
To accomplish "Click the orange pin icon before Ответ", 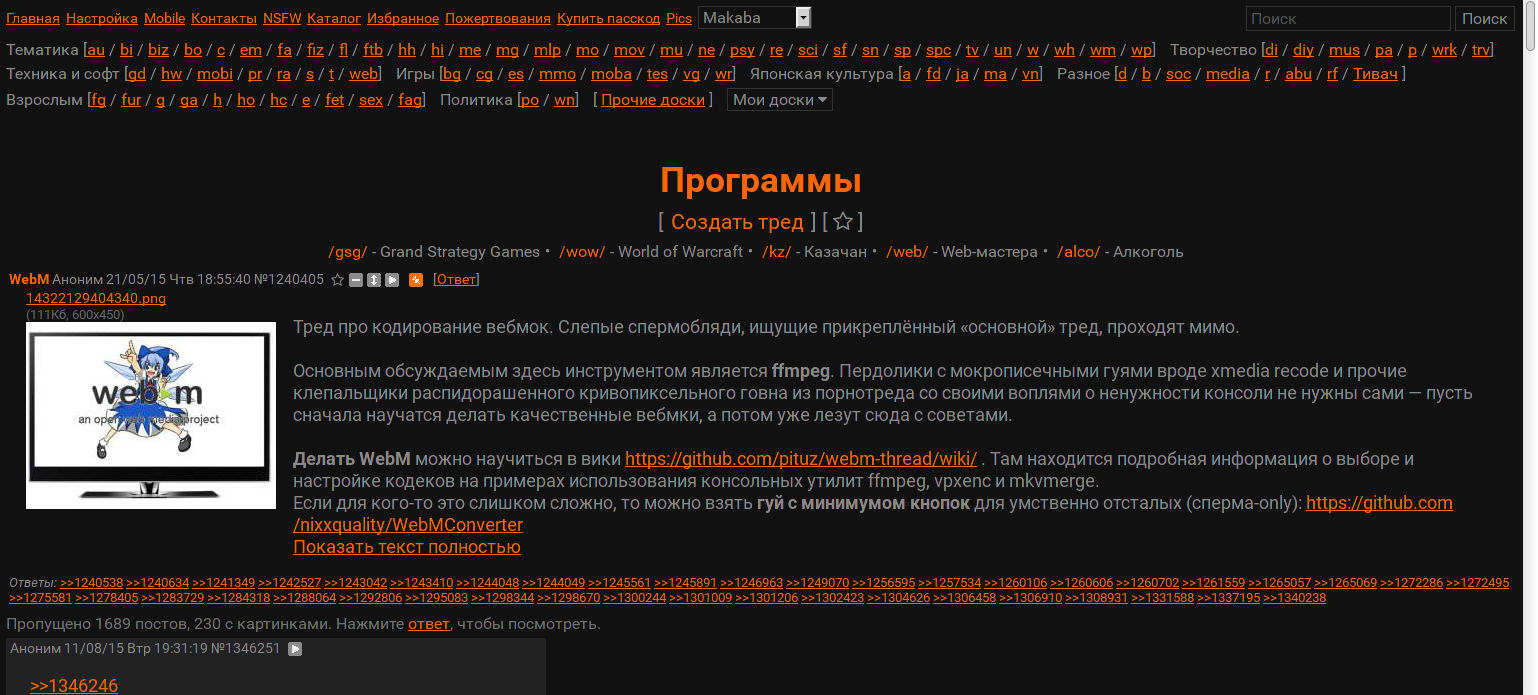I will [416, 280].
